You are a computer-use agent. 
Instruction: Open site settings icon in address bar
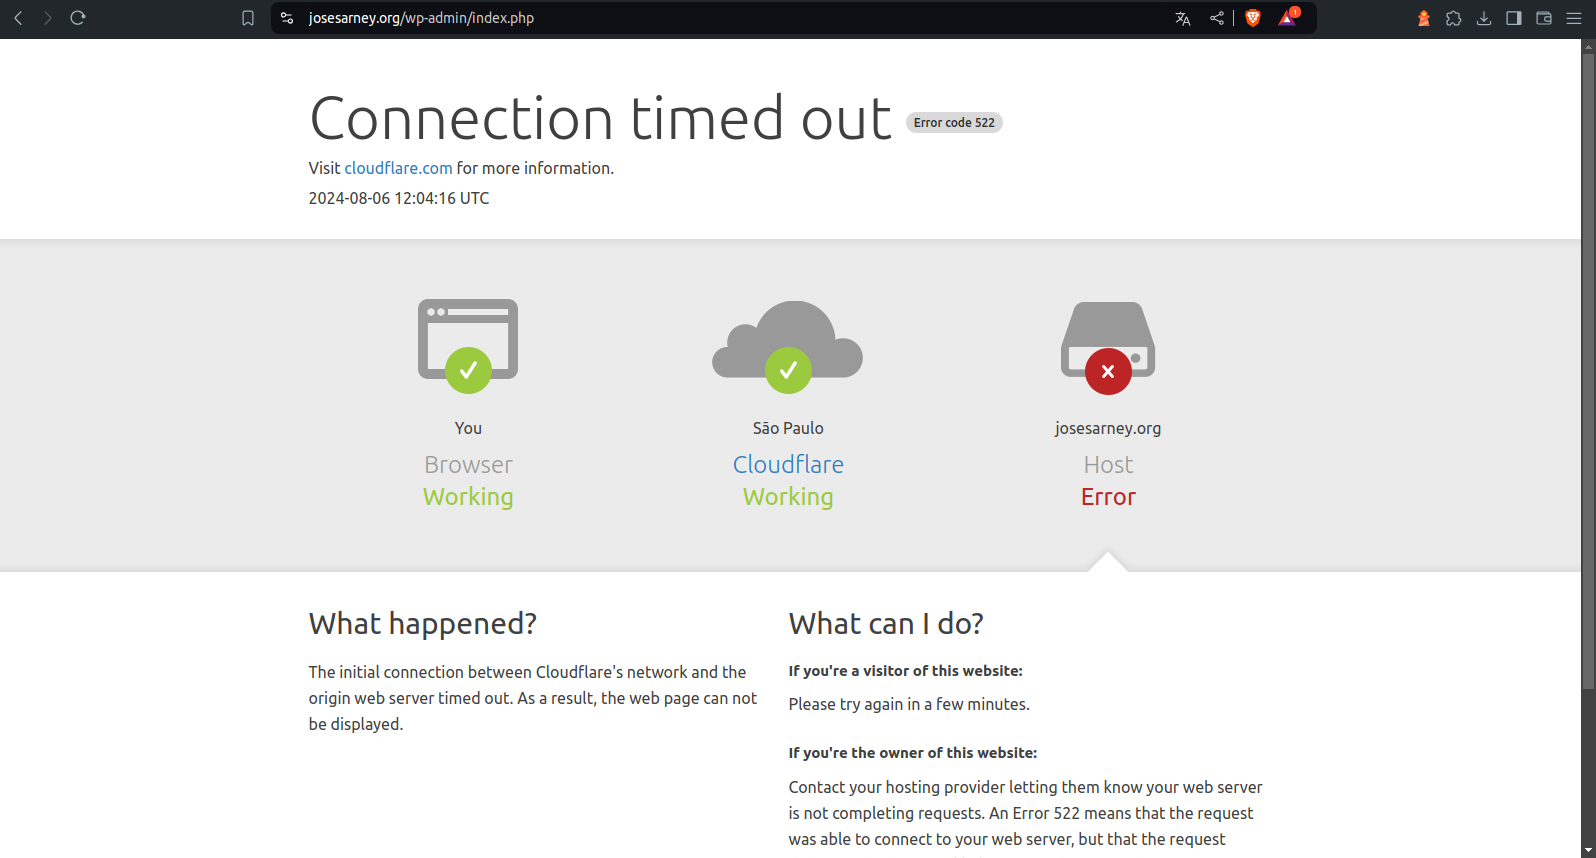pyautogui.click(x=287, y=18)
